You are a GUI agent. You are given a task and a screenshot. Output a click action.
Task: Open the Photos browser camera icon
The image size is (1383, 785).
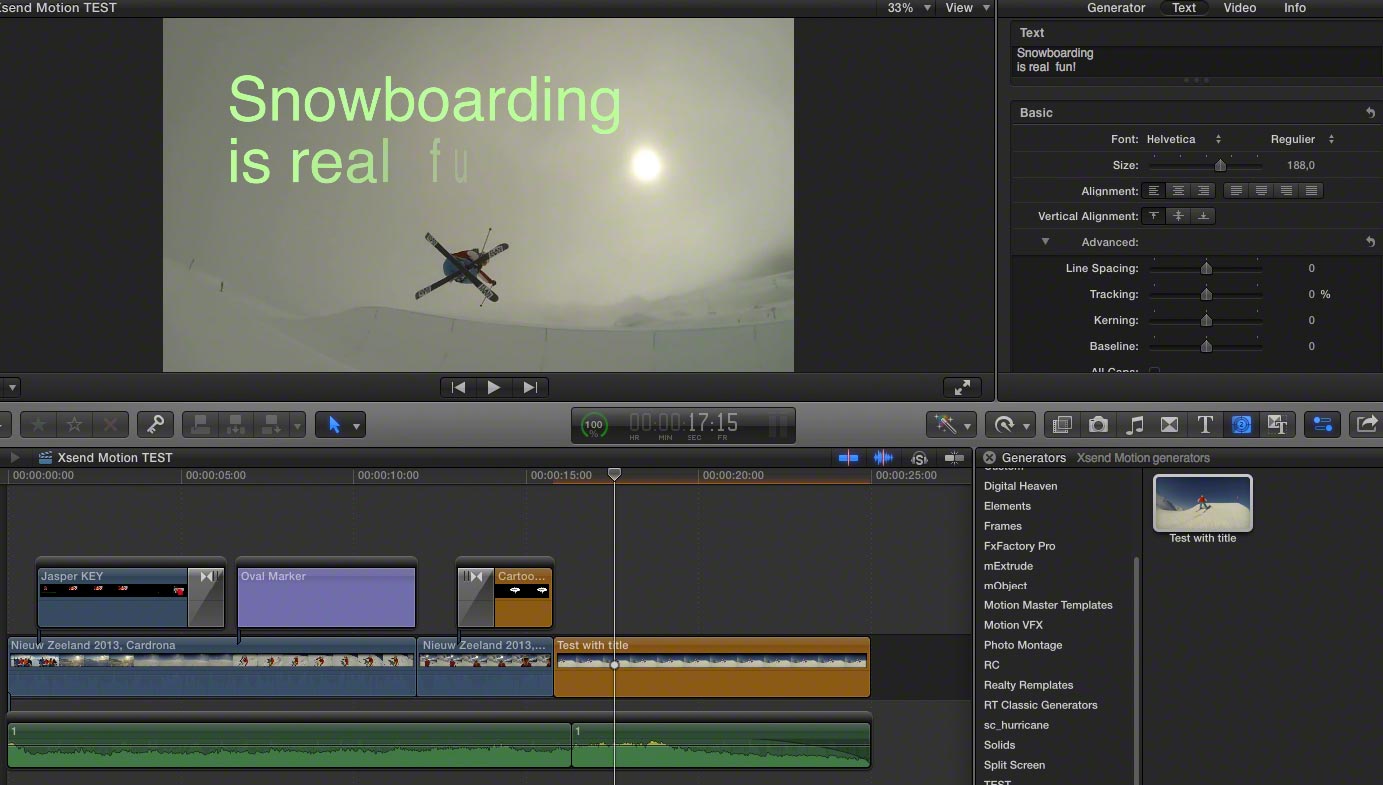[x=1098, y=425]
